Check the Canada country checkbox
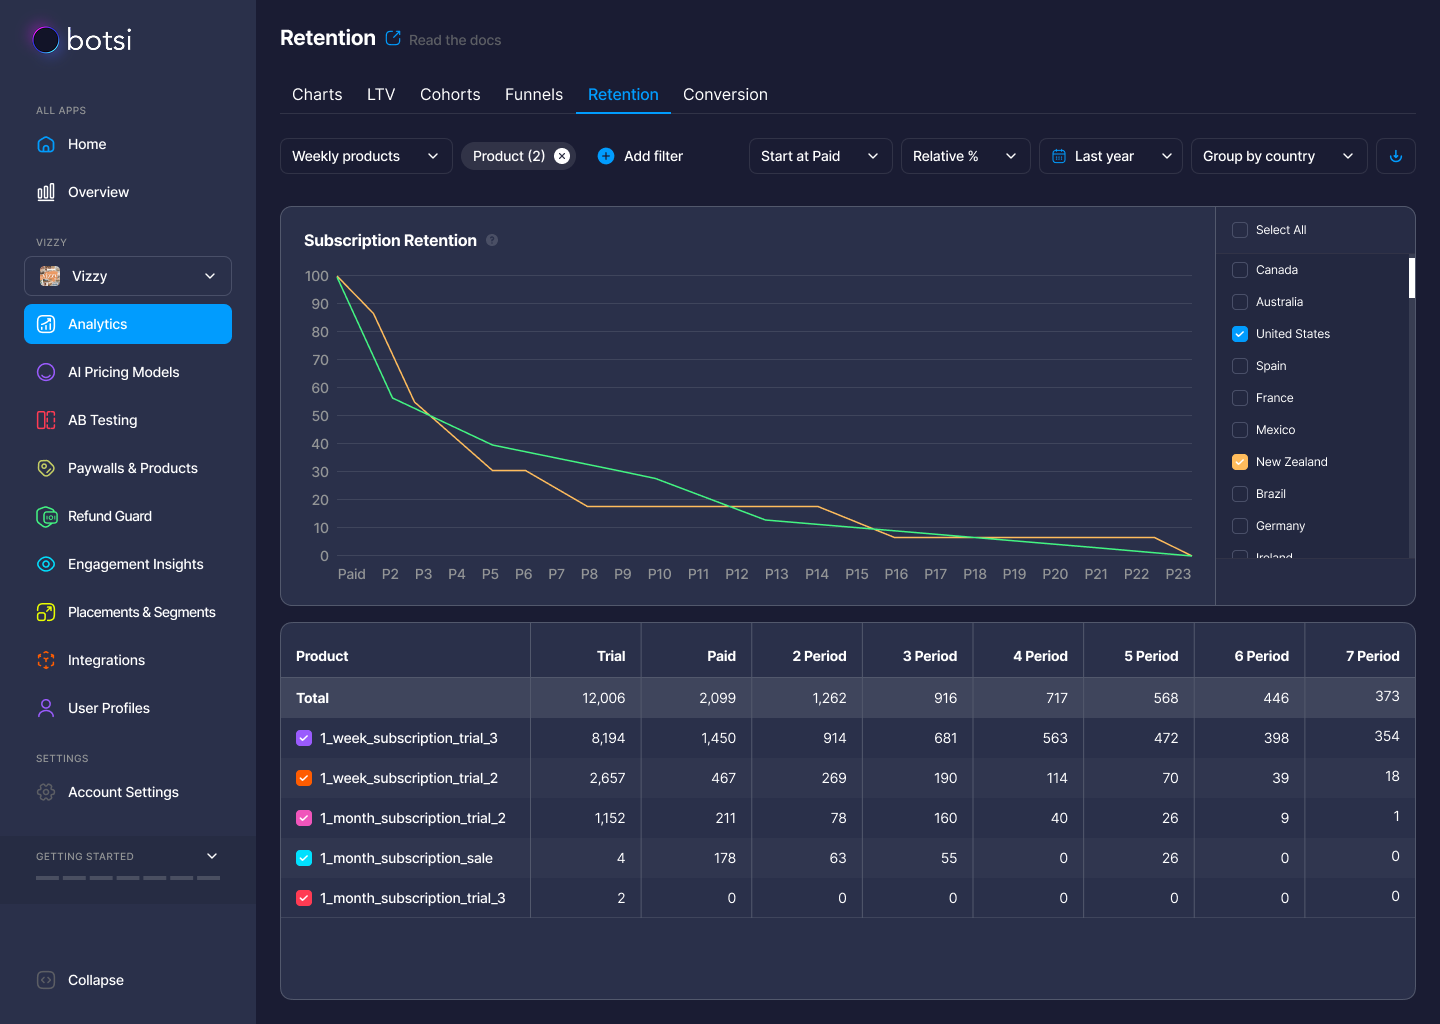1440x1024 pixels. pyautogui.click(x=1240, y=270)
